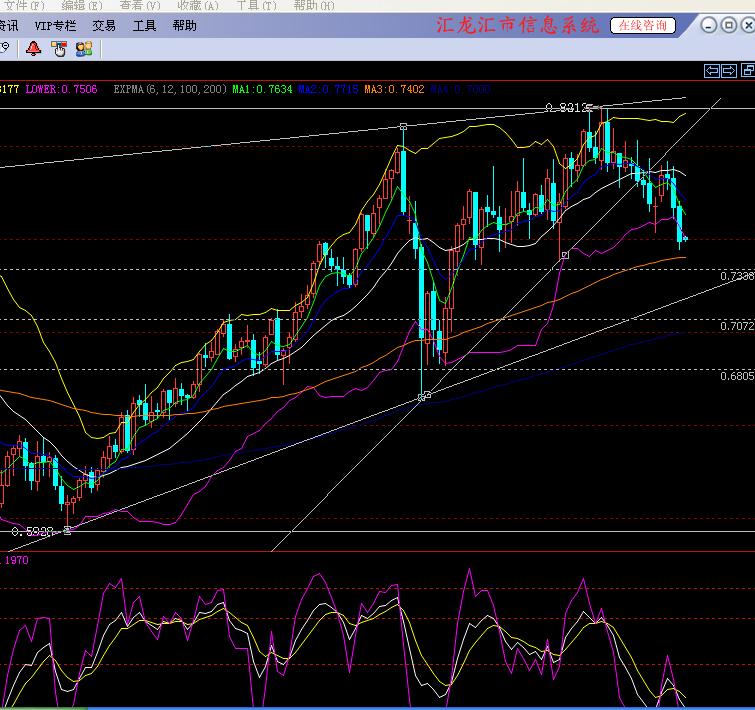Image resolution: width=755 pixels, height=710 pixels.
Task: Click the red alarm bell icon
Action: pos(33,49)
